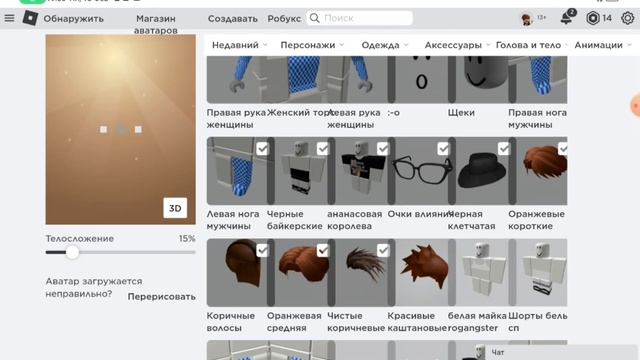640x360 pixels.
Task: Uncheck Очки влияния glasses
Action: pyautogui.click(x=443, y=149)
